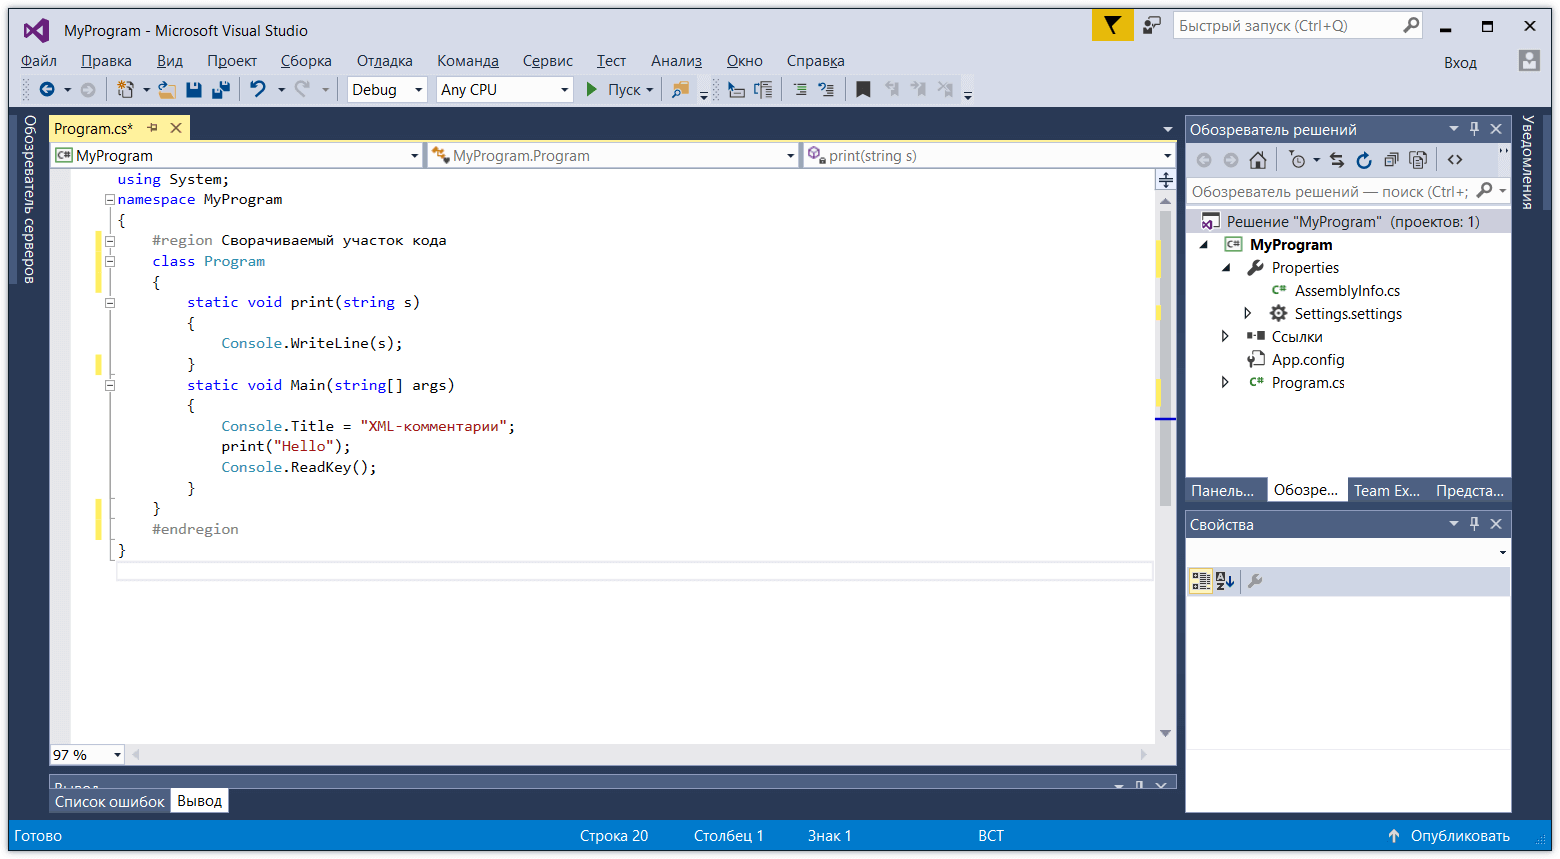Viewport: 1560px width, 859px height.
Task: Pin the Свойства panel with the pushpin
Action: (1474, 524)
